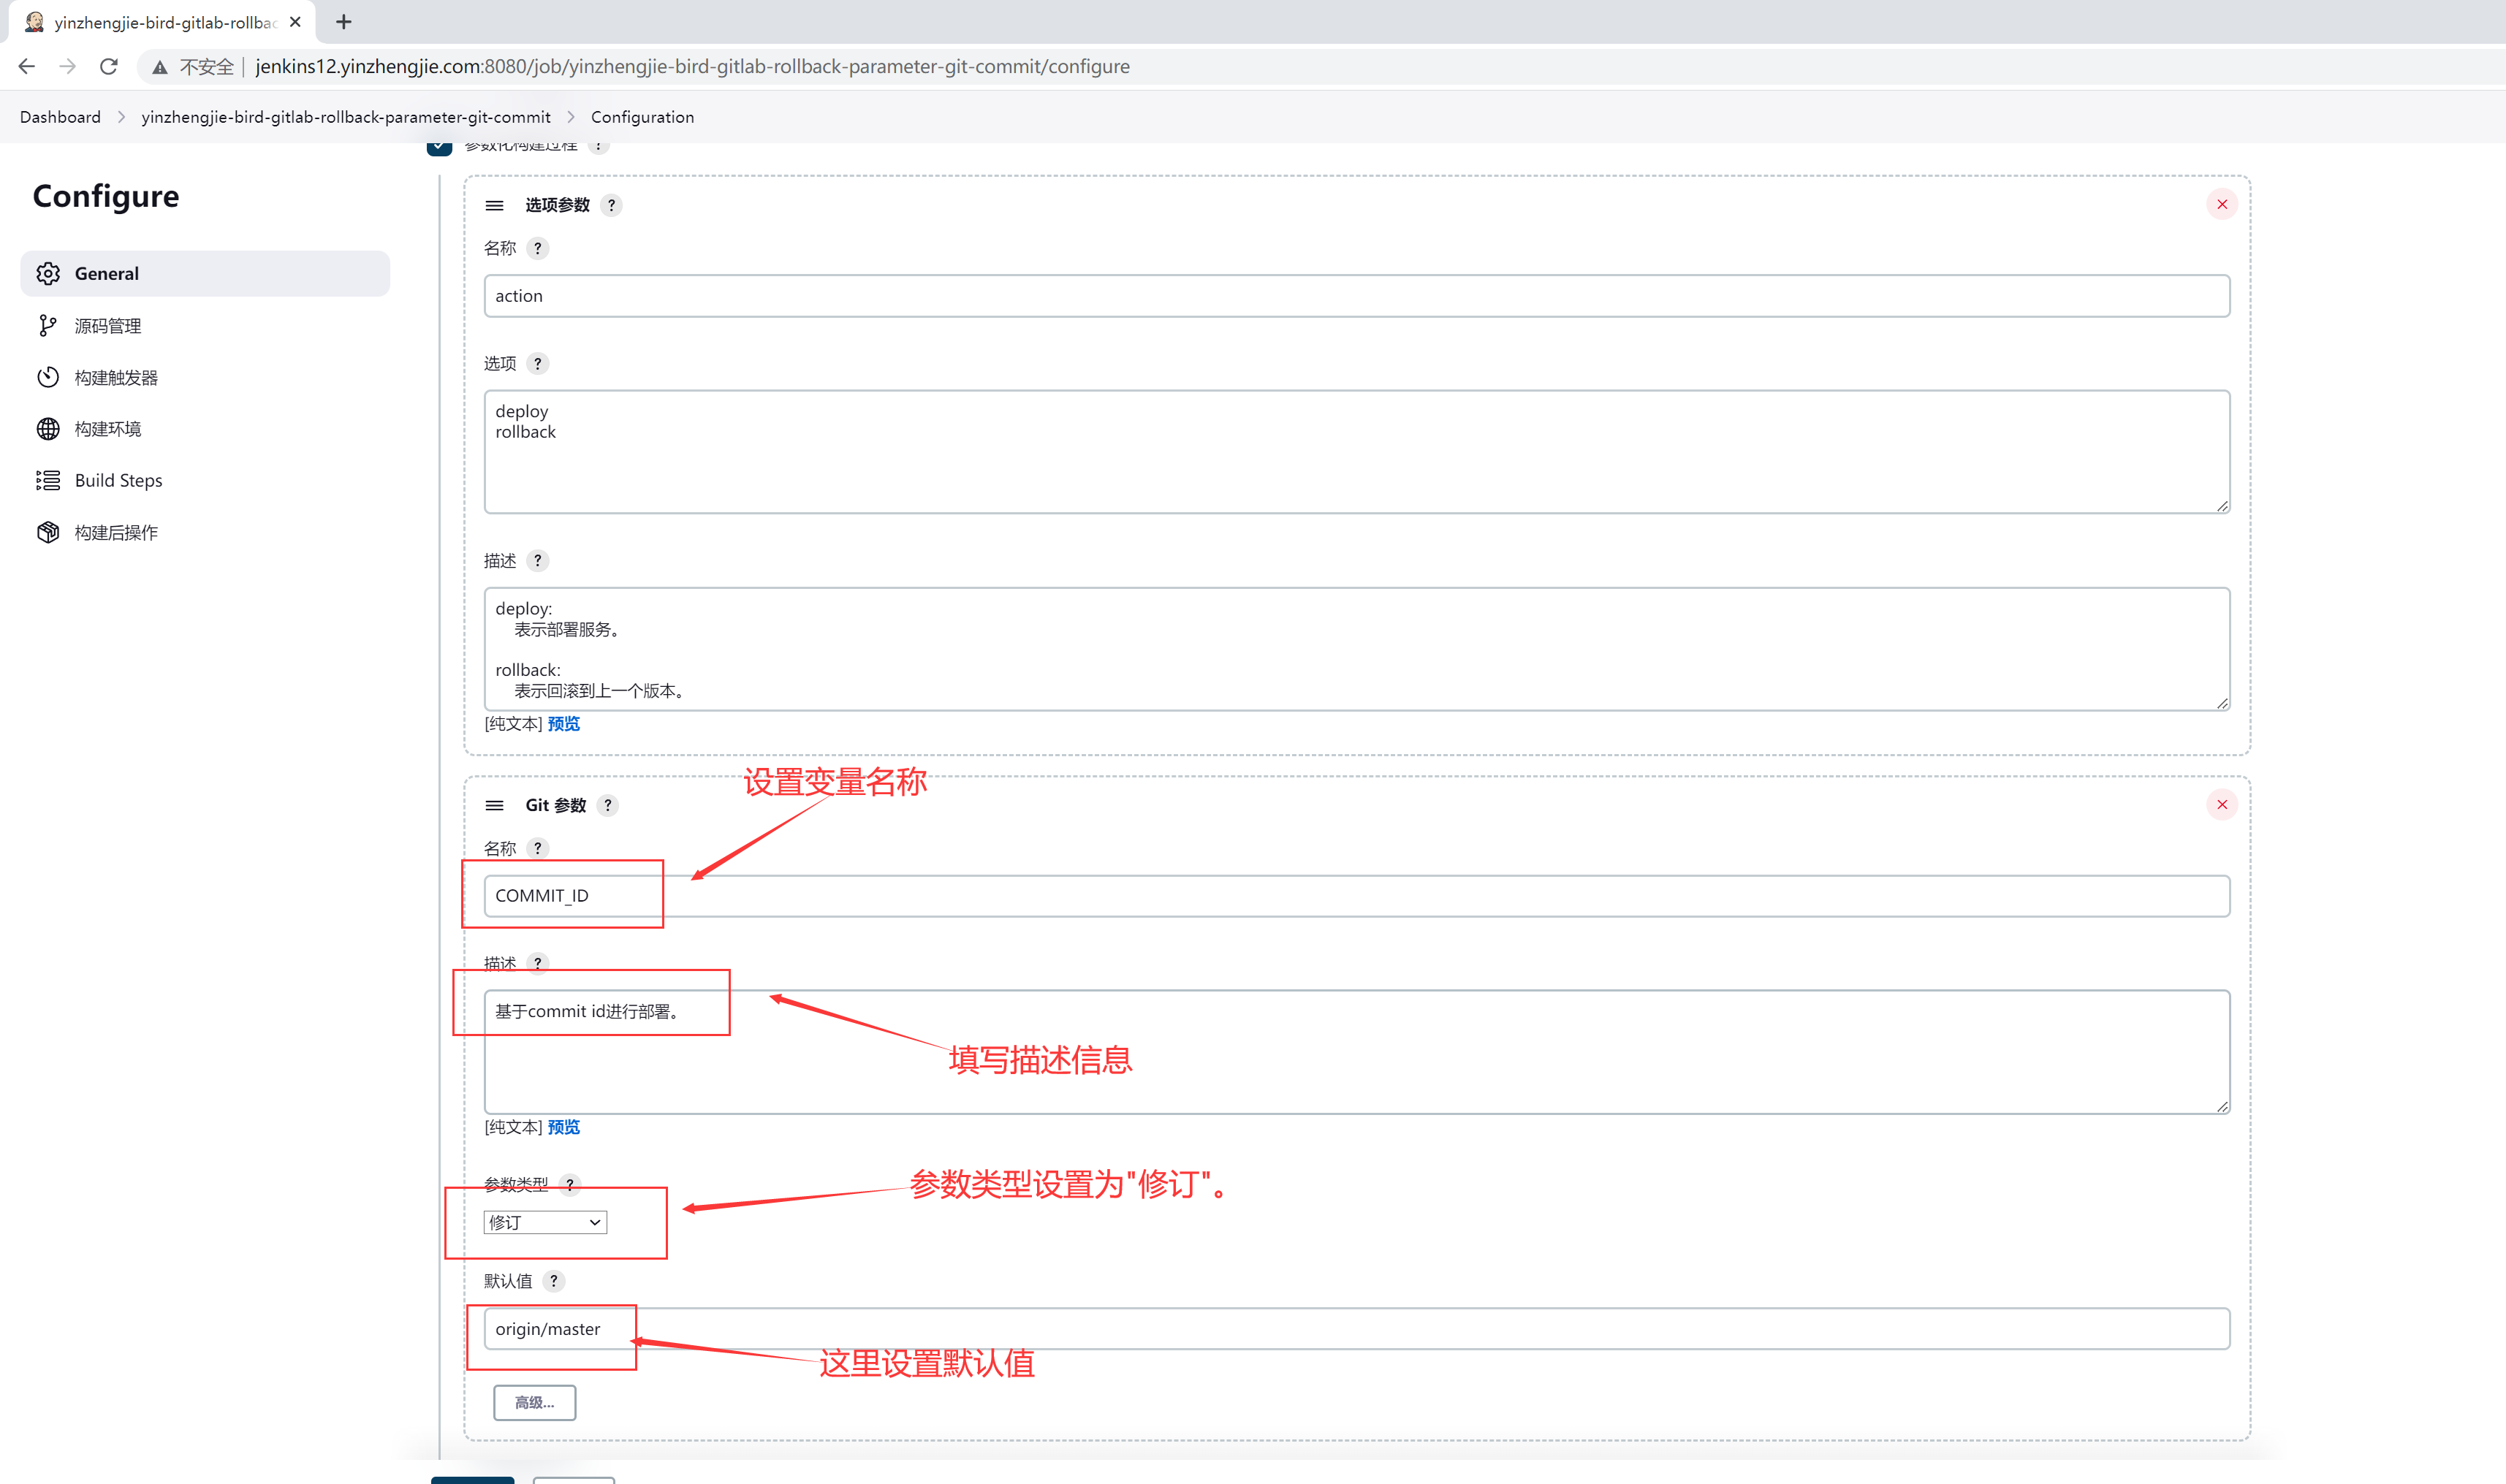Viewport: 2506px width, 1484px height.
Task: Open help for Git 参数 heading
Action: click(x=607, y=805)
